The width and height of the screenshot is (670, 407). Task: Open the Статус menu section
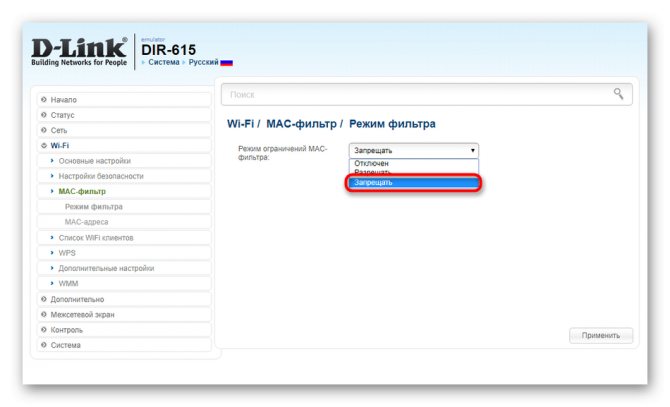click(124, 115)
